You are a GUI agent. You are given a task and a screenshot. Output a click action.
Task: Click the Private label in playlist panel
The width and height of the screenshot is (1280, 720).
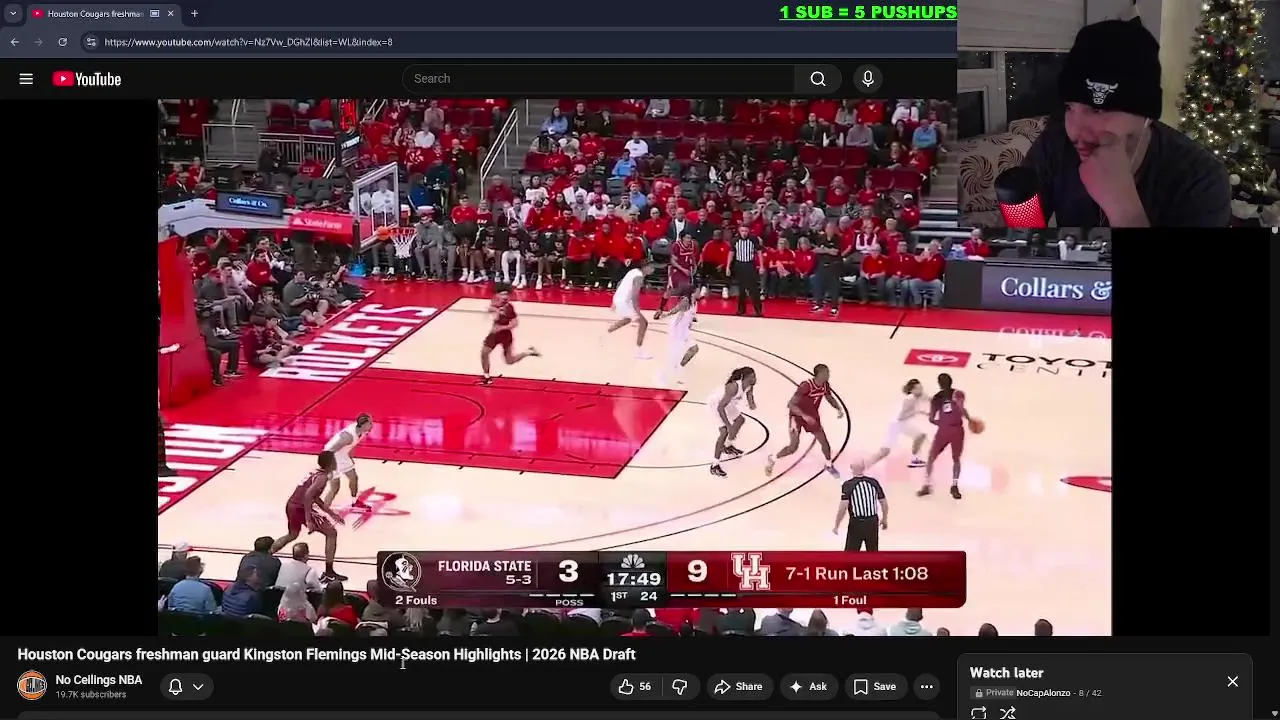[x=1000, y=693]
